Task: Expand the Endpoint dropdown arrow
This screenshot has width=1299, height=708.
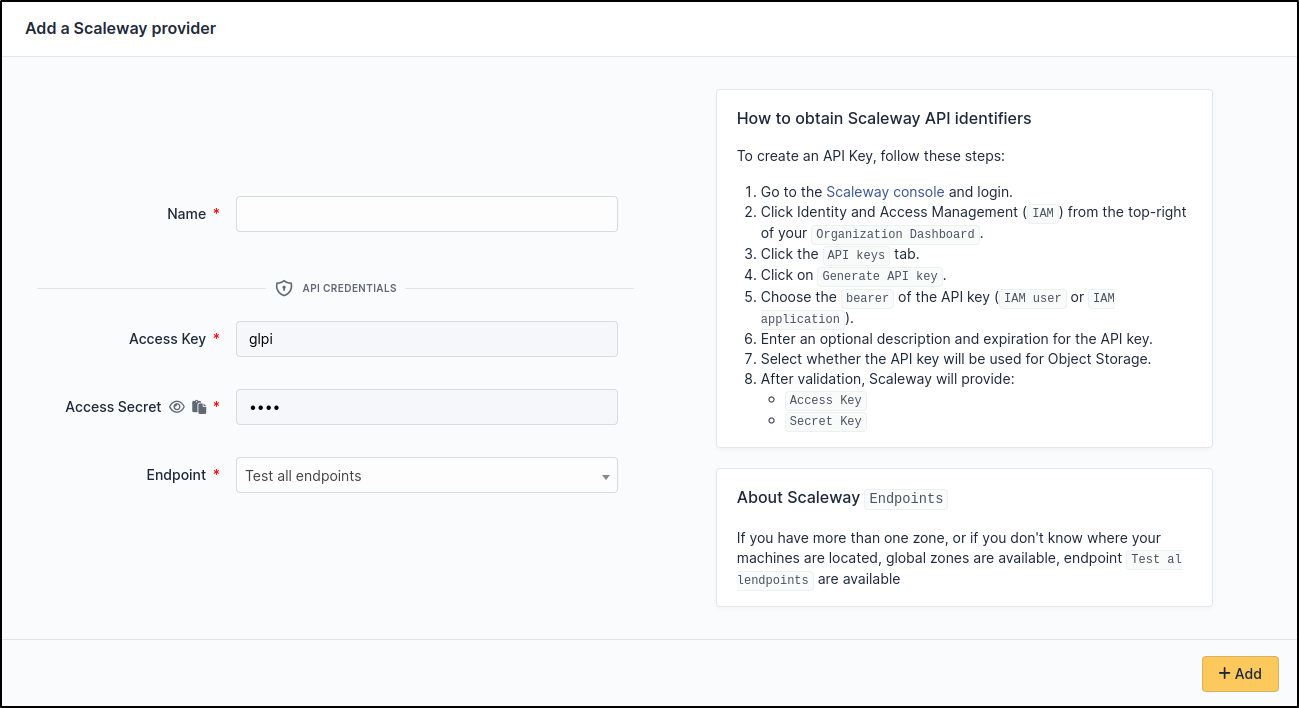Action: click(x=605, y=476)
